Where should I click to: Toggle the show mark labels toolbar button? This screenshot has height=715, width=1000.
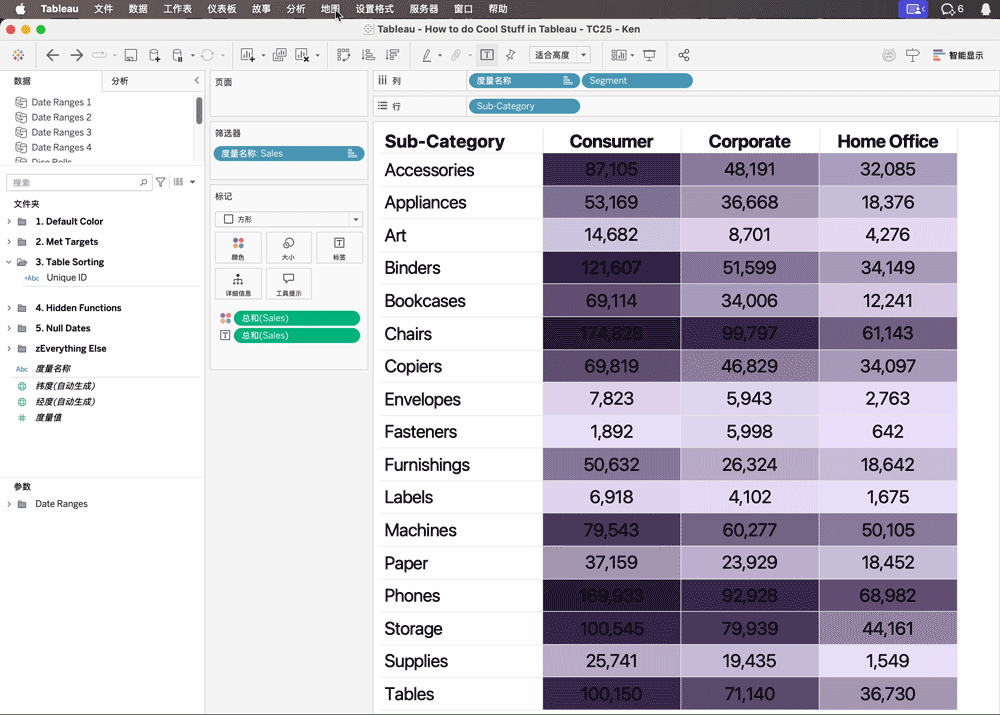487,55
